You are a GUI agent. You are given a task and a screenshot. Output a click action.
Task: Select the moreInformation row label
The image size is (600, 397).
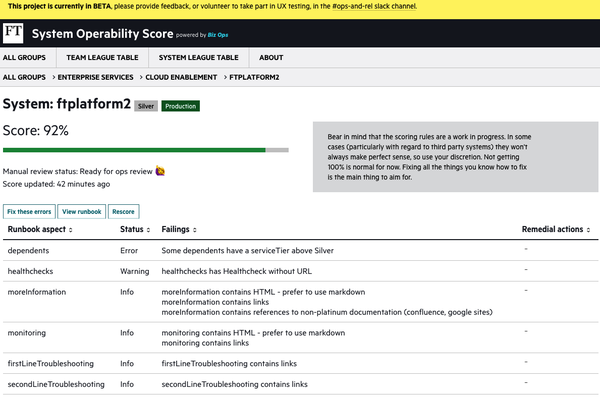pos(37,292)
